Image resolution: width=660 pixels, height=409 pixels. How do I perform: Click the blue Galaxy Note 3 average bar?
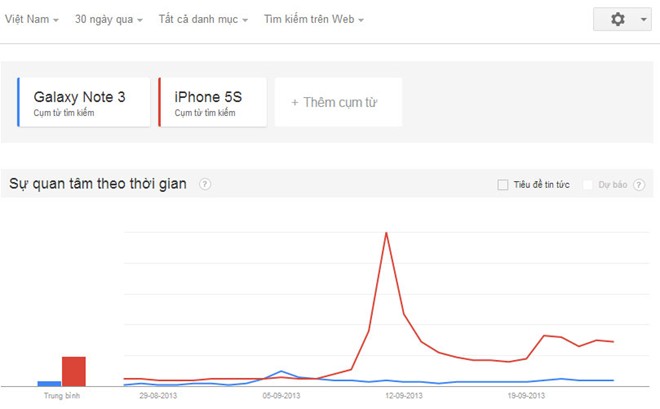click(49, 383)
